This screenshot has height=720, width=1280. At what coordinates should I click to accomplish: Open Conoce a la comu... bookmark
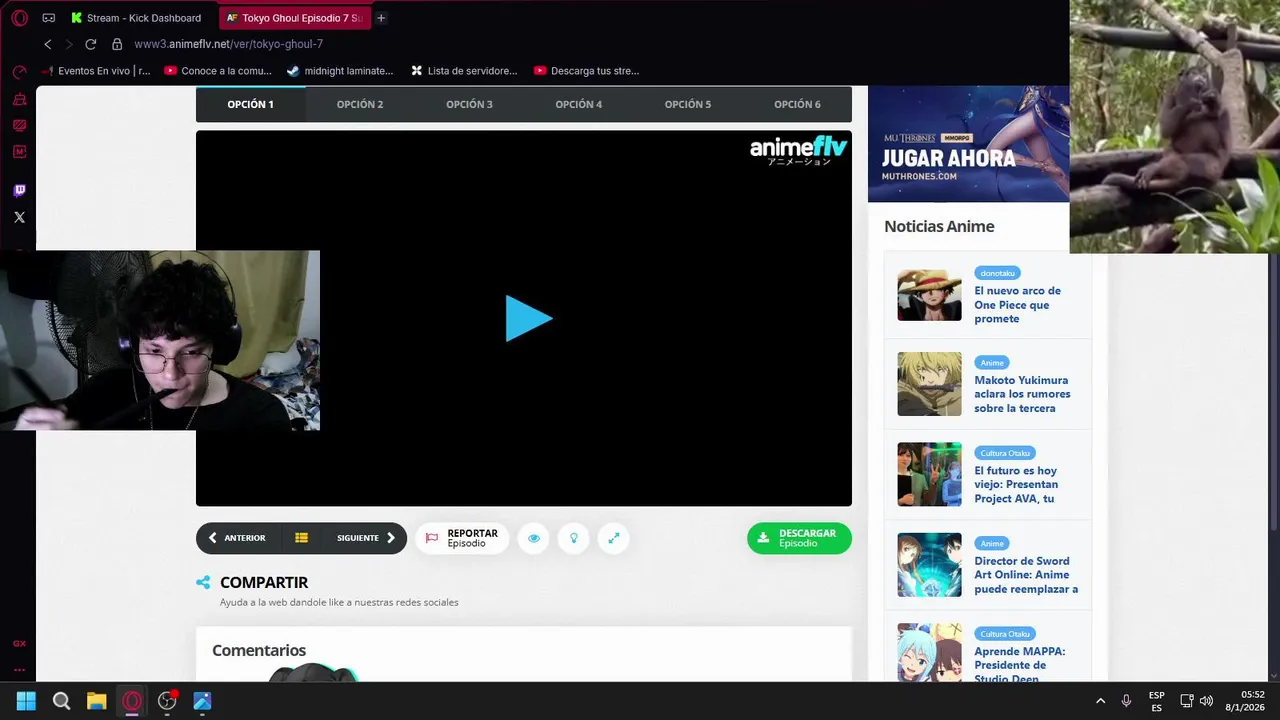click(218, 71)
